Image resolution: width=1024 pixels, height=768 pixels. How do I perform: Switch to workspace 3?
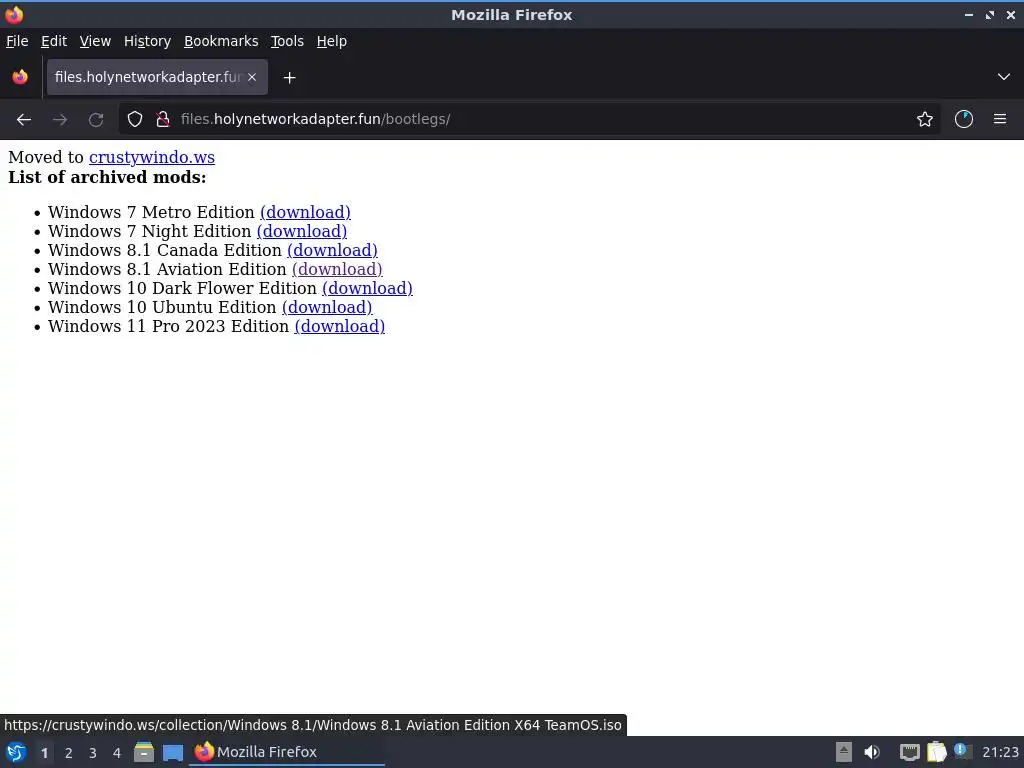click(x=93, y=753)
